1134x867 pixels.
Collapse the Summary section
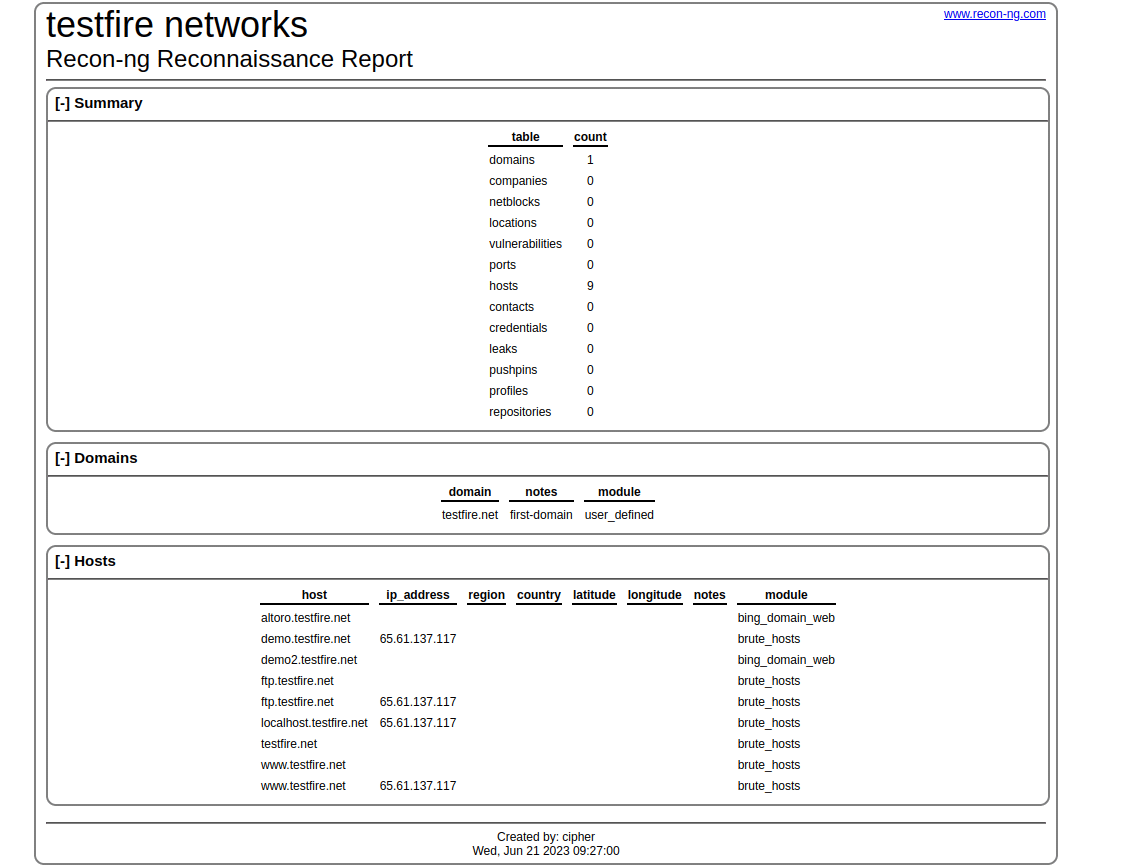62,103
